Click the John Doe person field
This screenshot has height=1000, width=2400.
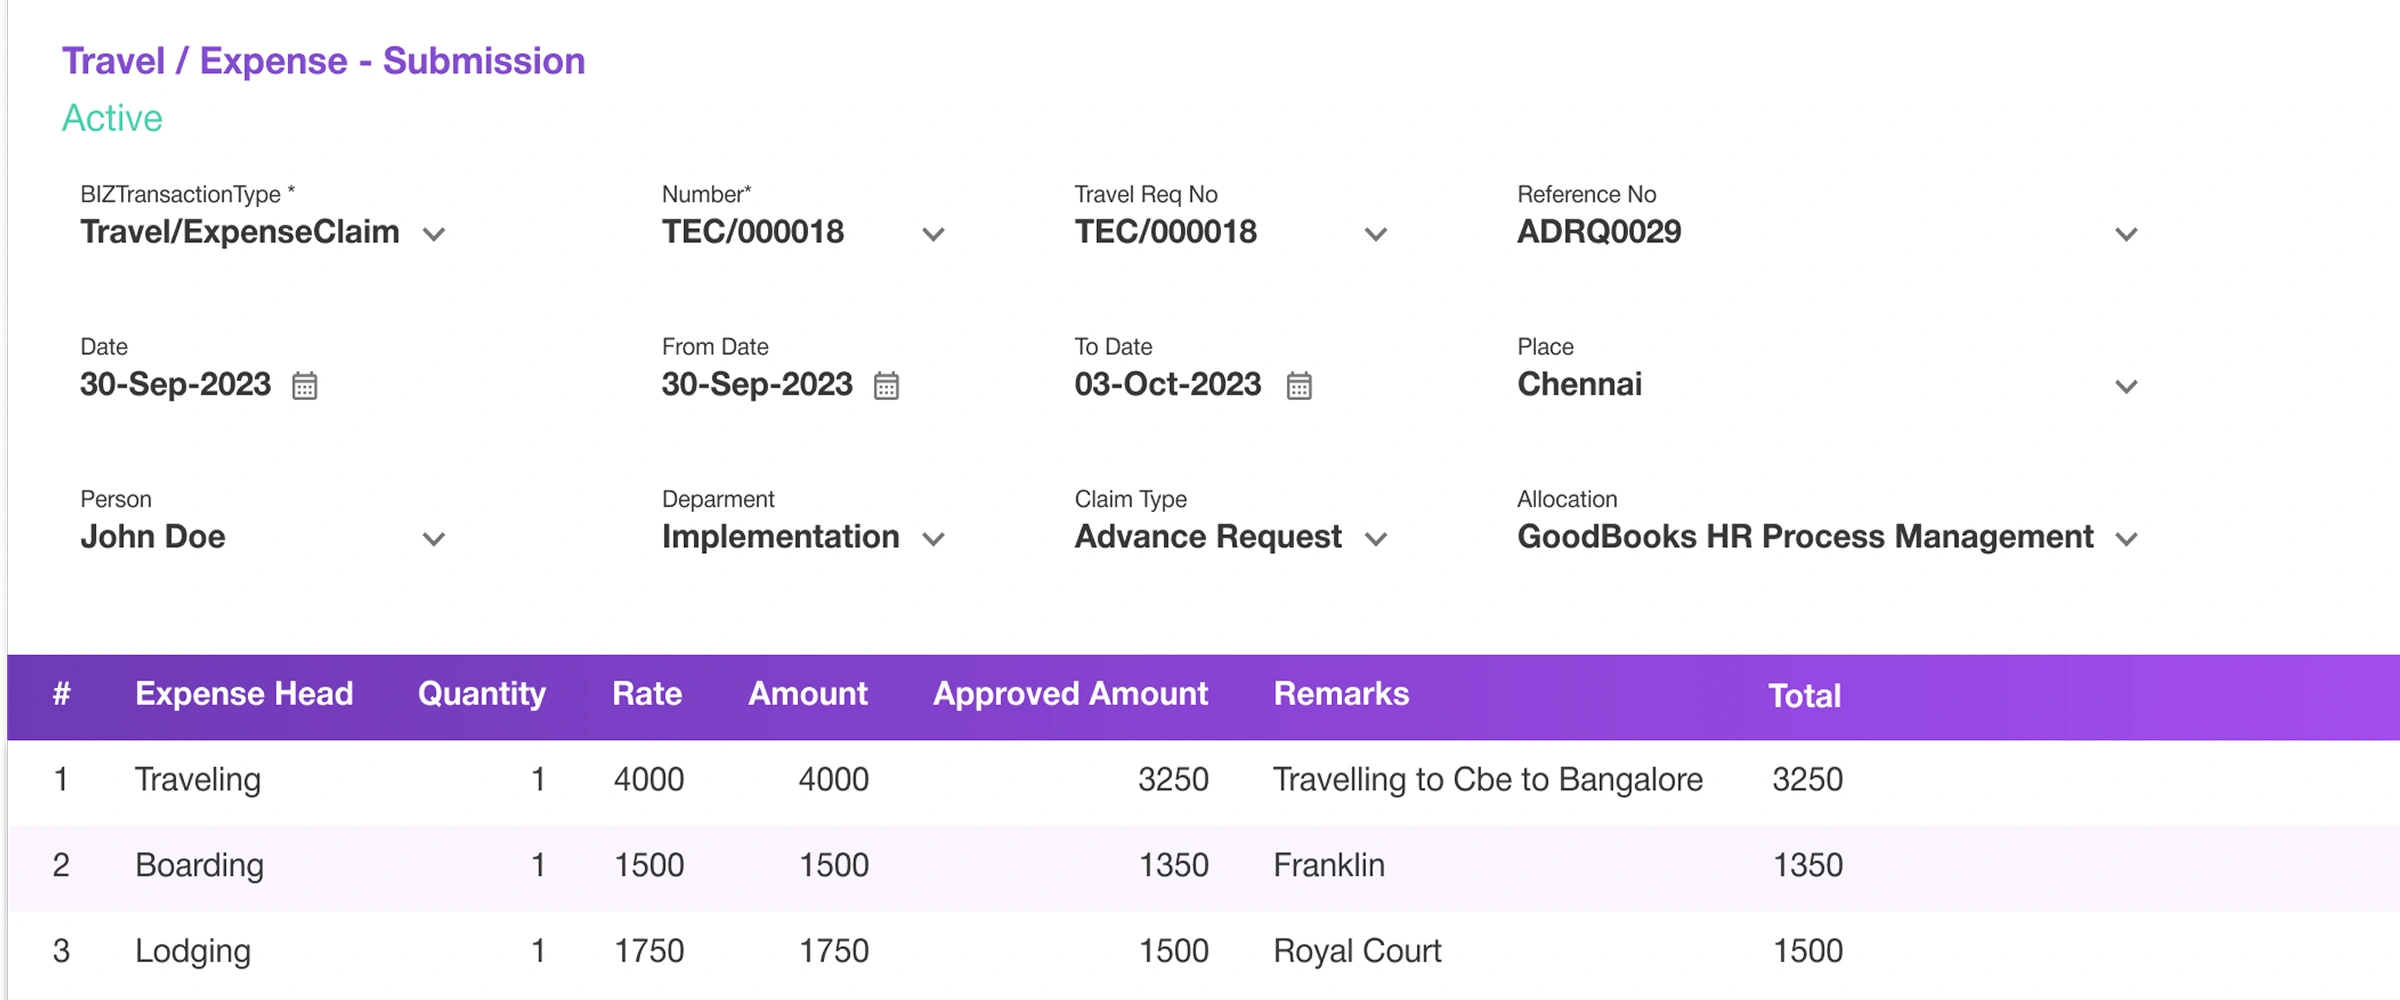point(153,537)
